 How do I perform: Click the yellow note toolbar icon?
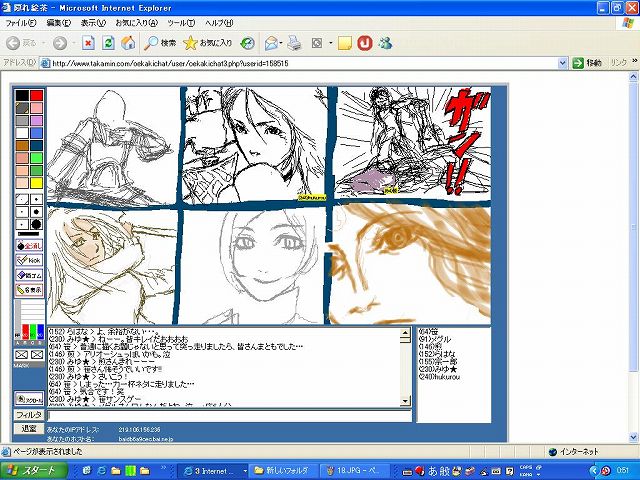click(x=344, y=43)
